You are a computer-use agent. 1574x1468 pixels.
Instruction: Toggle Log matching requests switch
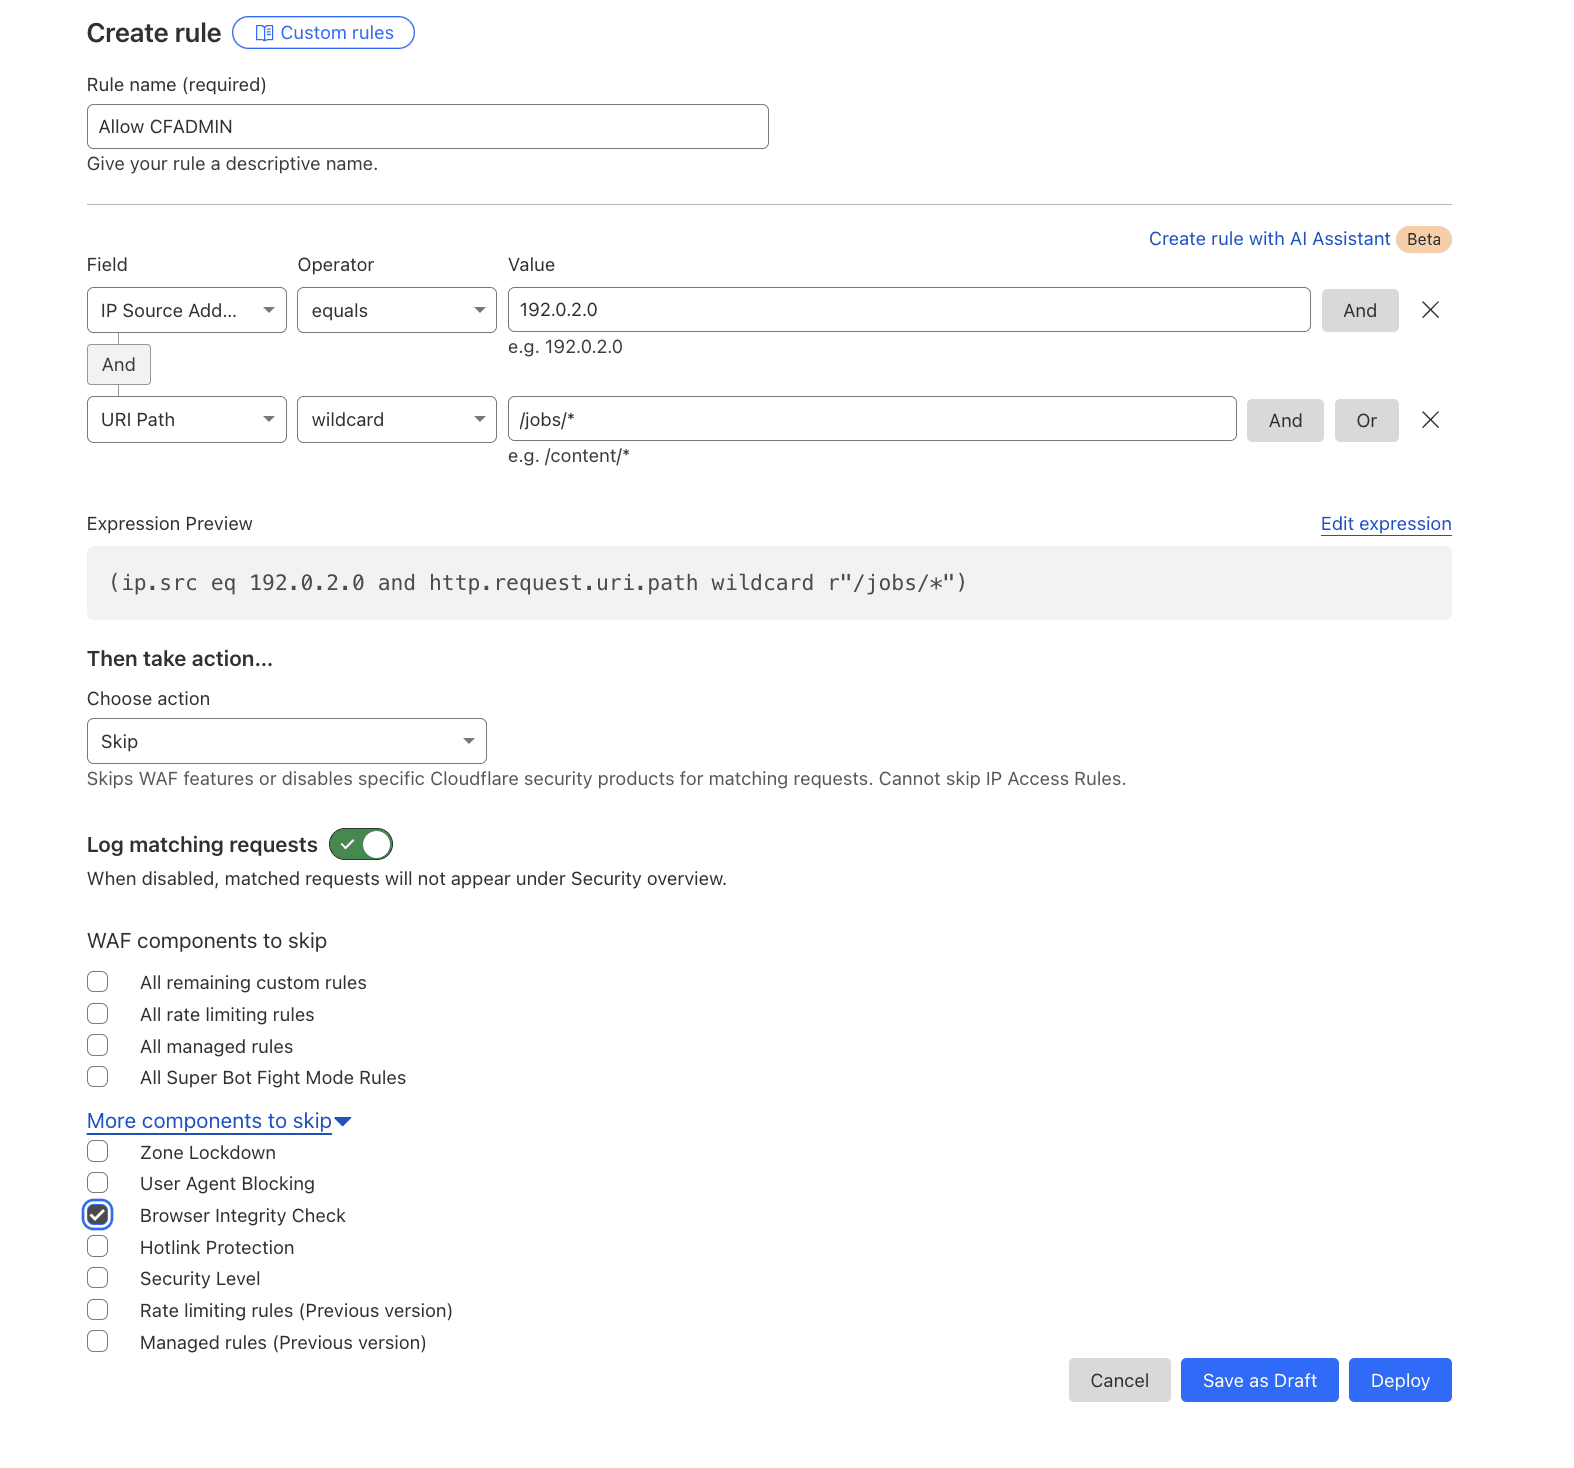pos(361,845)
